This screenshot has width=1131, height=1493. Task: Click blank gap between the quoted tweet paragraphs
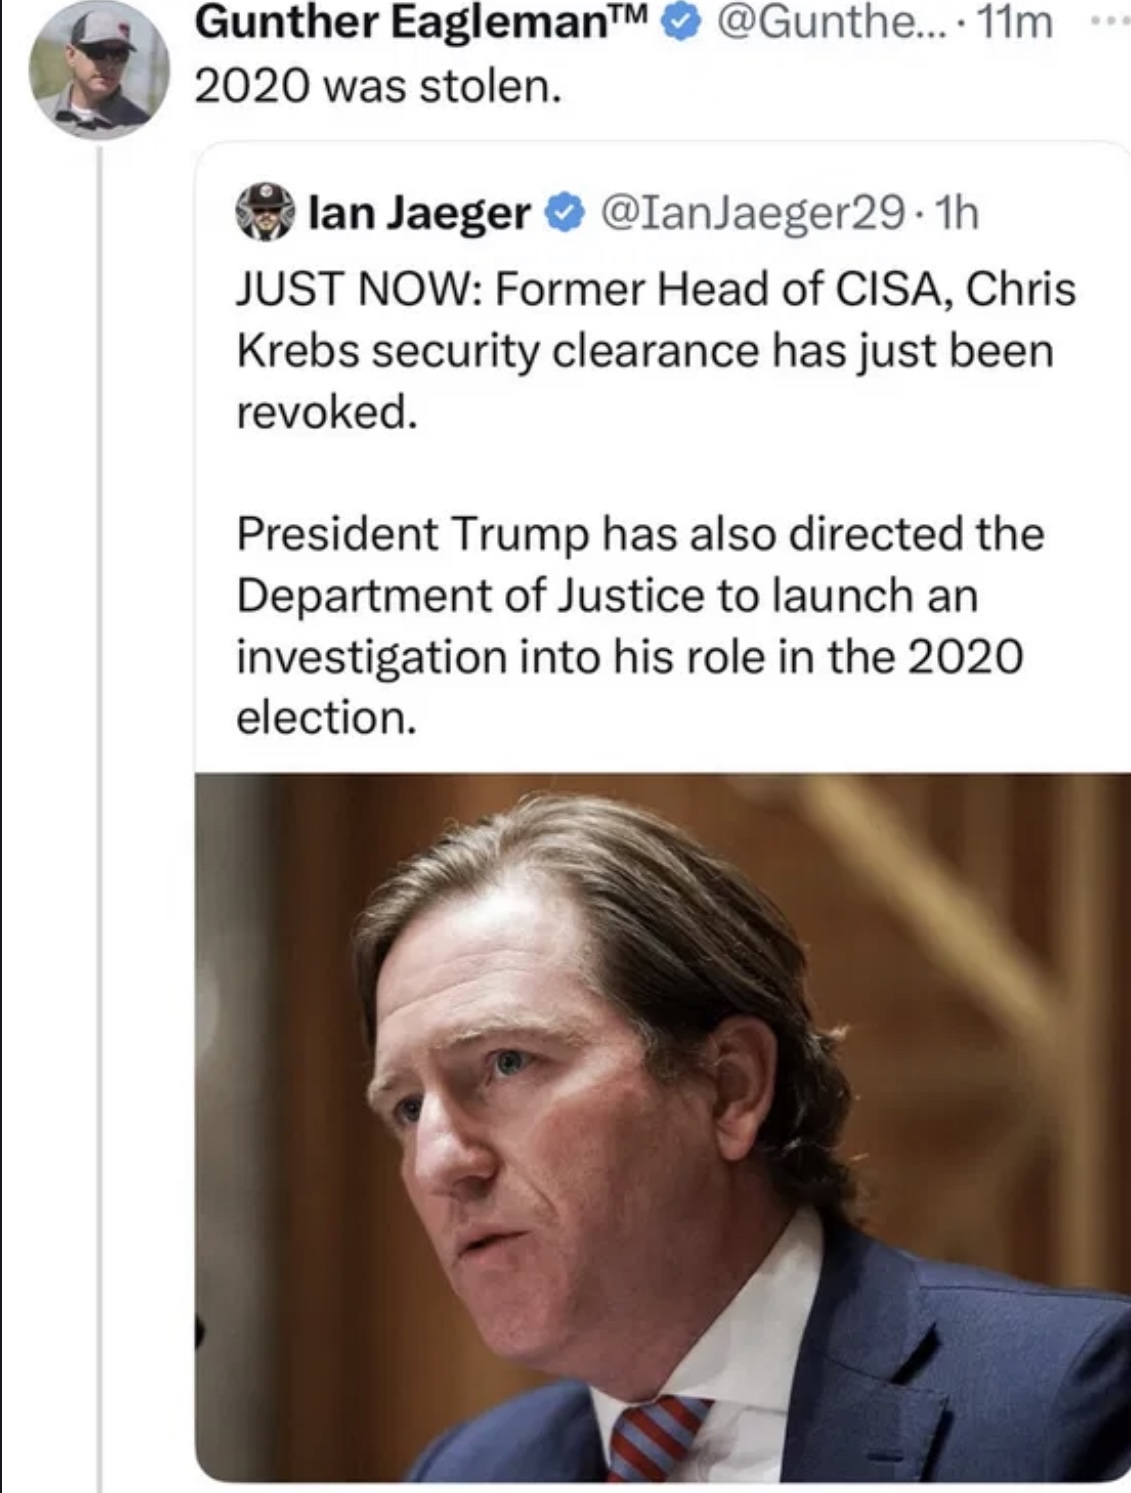[x=640, y=472]
